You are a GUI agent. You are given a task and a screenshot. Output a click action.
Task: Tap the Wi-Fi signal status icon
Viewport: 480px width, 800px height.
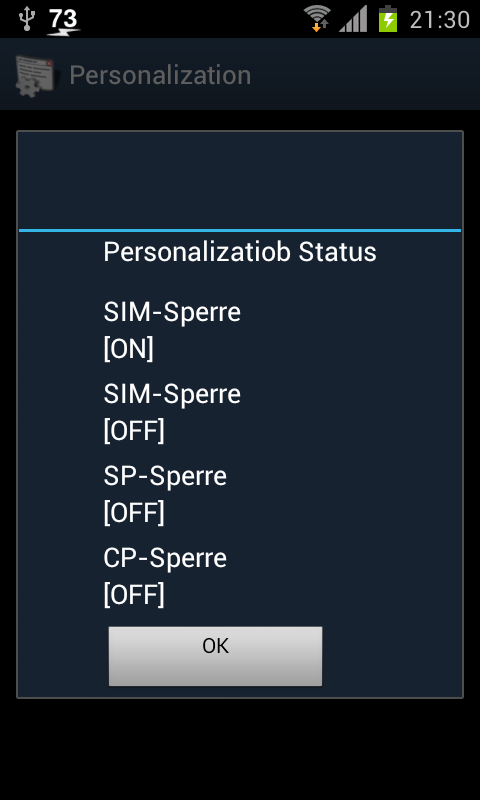(317, 19)
